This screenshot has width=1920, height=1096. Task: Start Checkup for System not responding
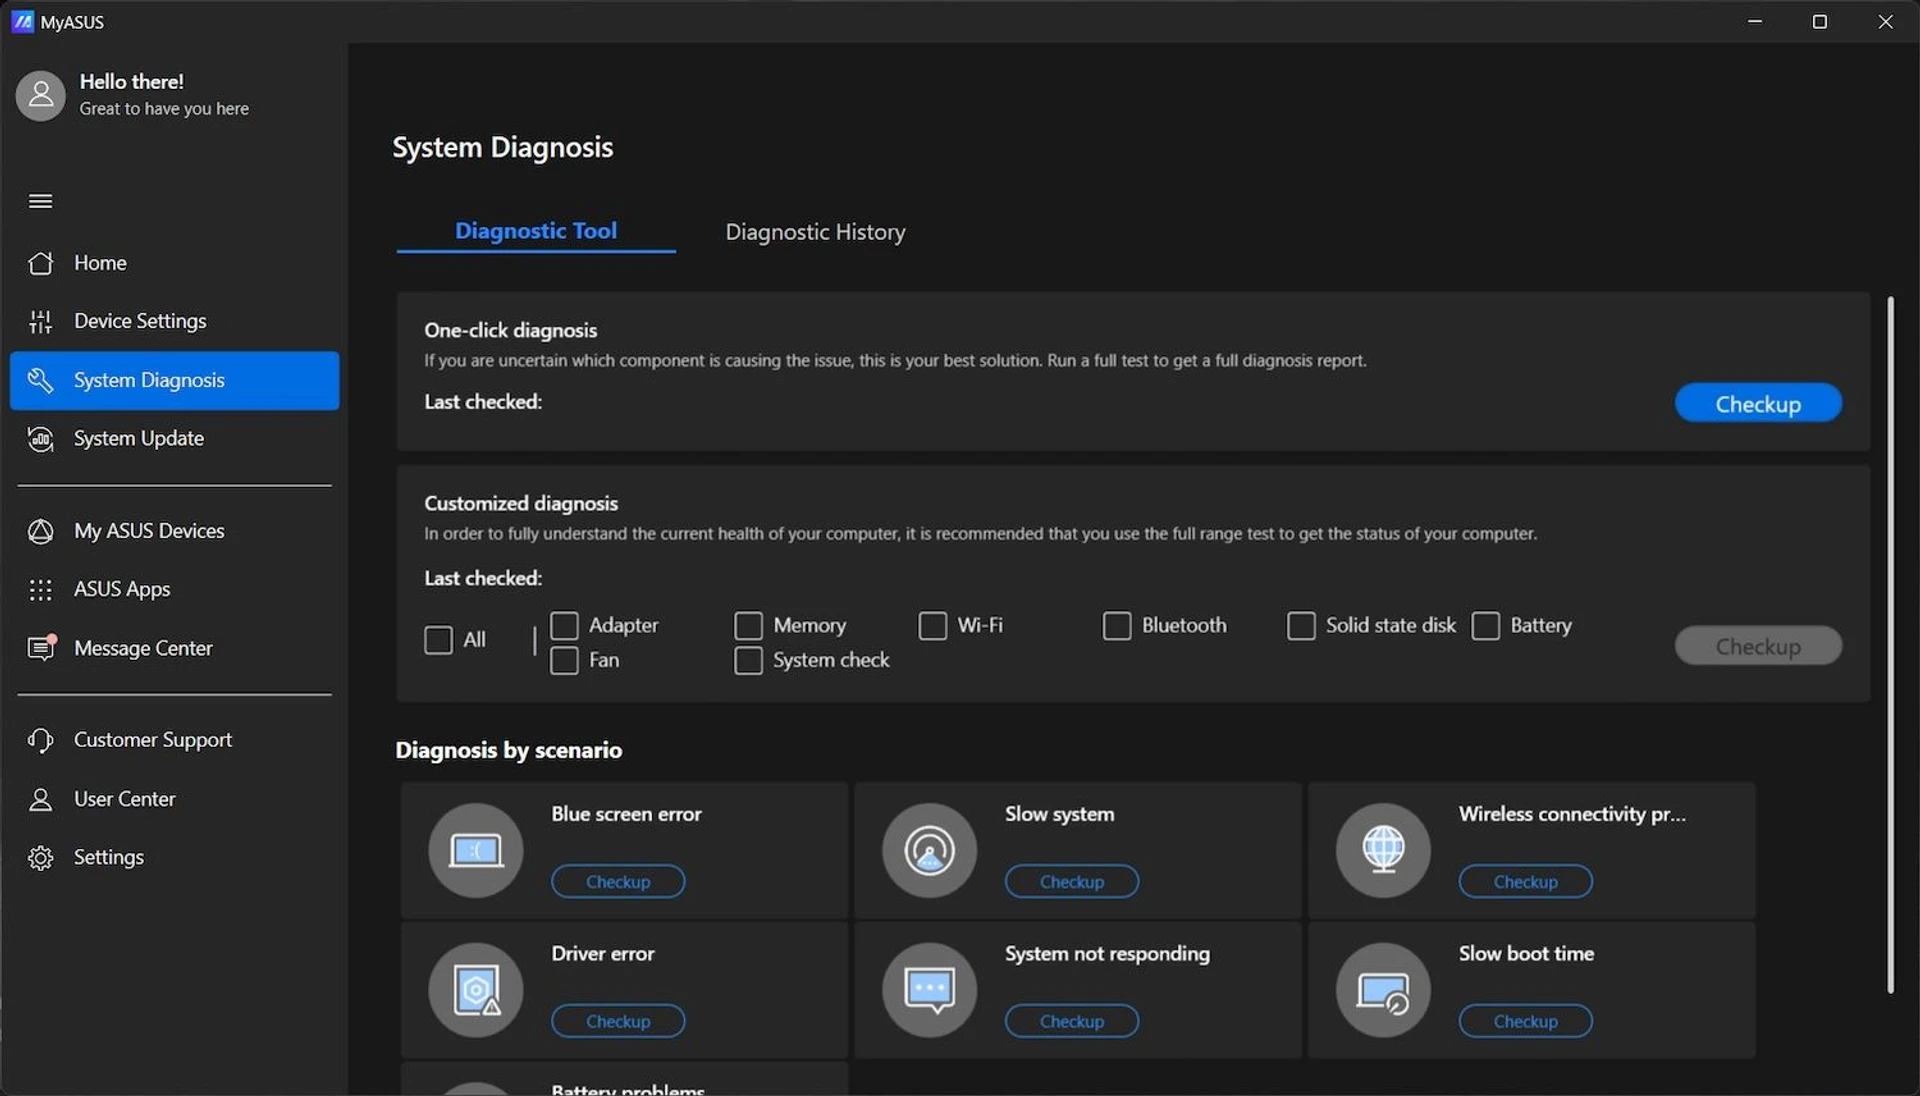pyautogui.click(x=1072, y=1021)
